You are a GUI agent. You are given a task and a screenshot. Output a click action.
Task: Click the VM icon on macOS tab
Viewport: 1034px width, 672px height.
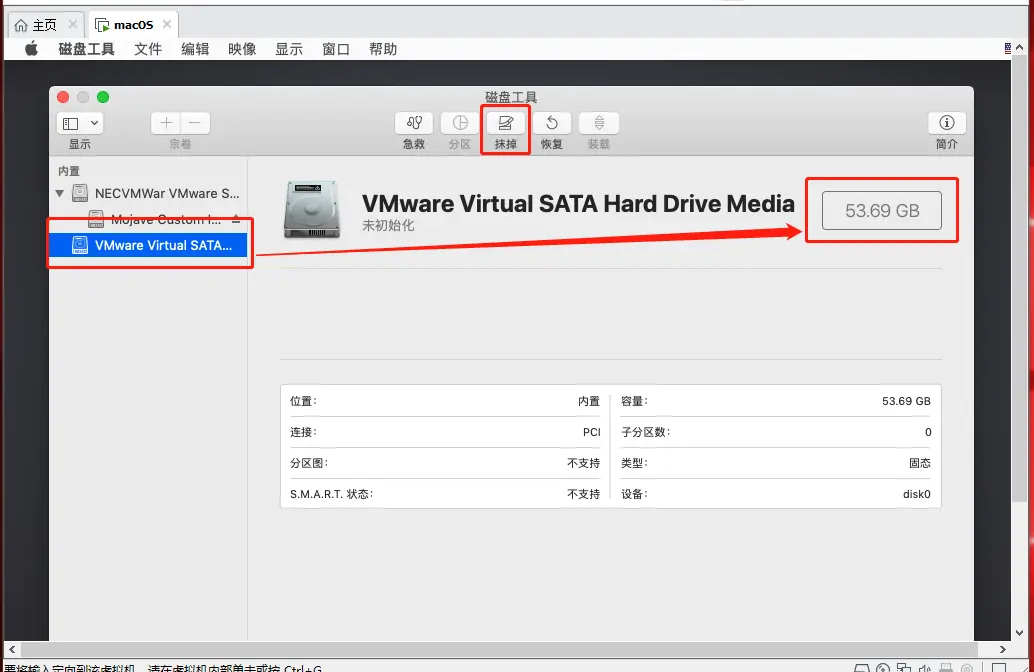(x=102, y=25)
